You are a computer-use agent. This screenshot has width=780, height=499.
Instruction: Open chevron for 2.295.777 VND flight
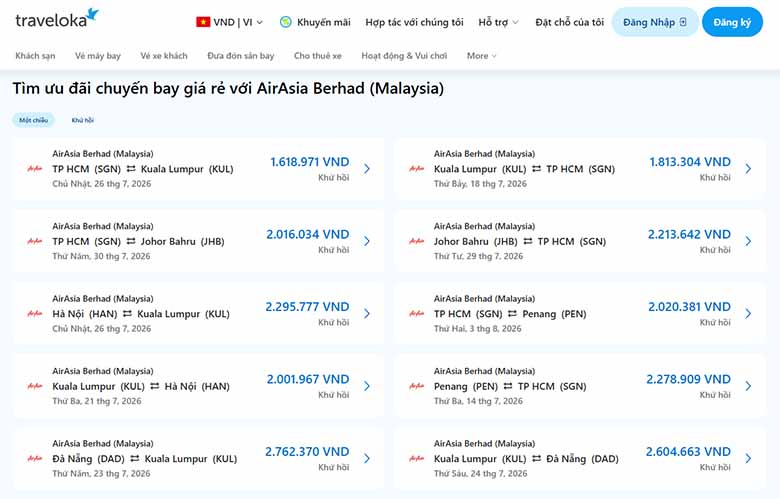367,314
